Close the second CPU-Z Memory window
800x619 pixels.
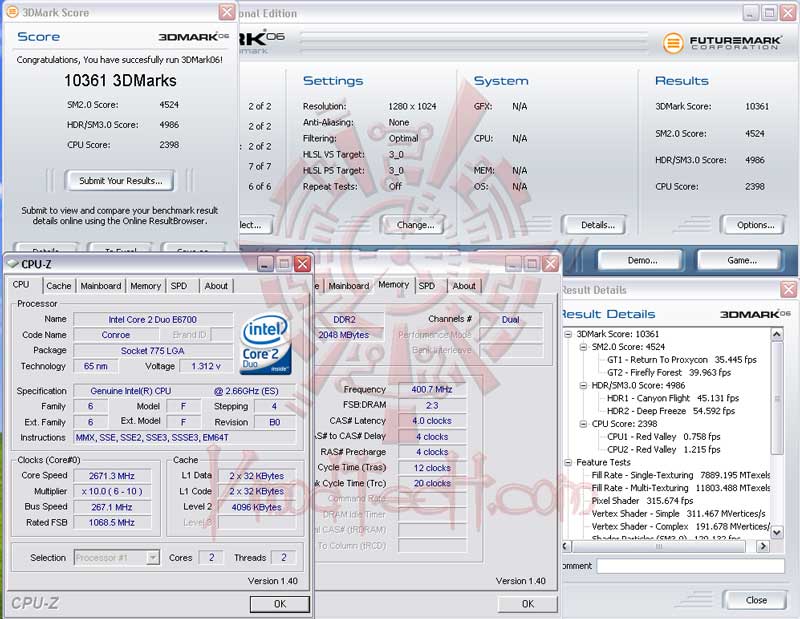click(x=550, y=263)
